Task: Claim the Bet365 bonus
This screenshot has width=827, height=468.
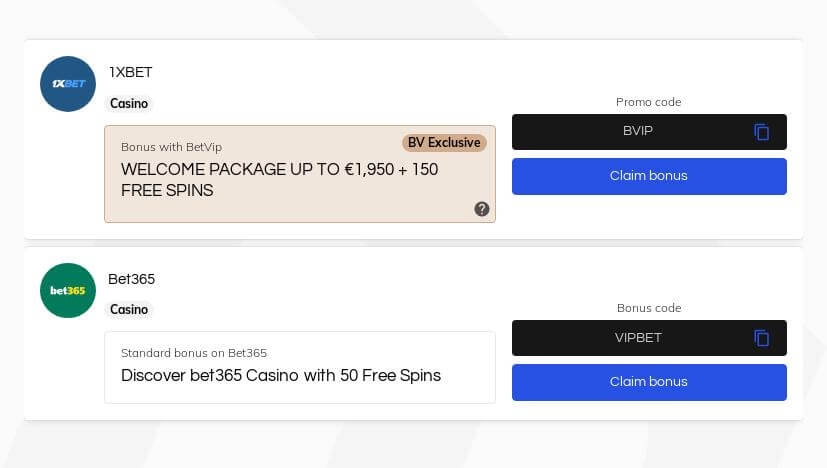Action: 649,382
